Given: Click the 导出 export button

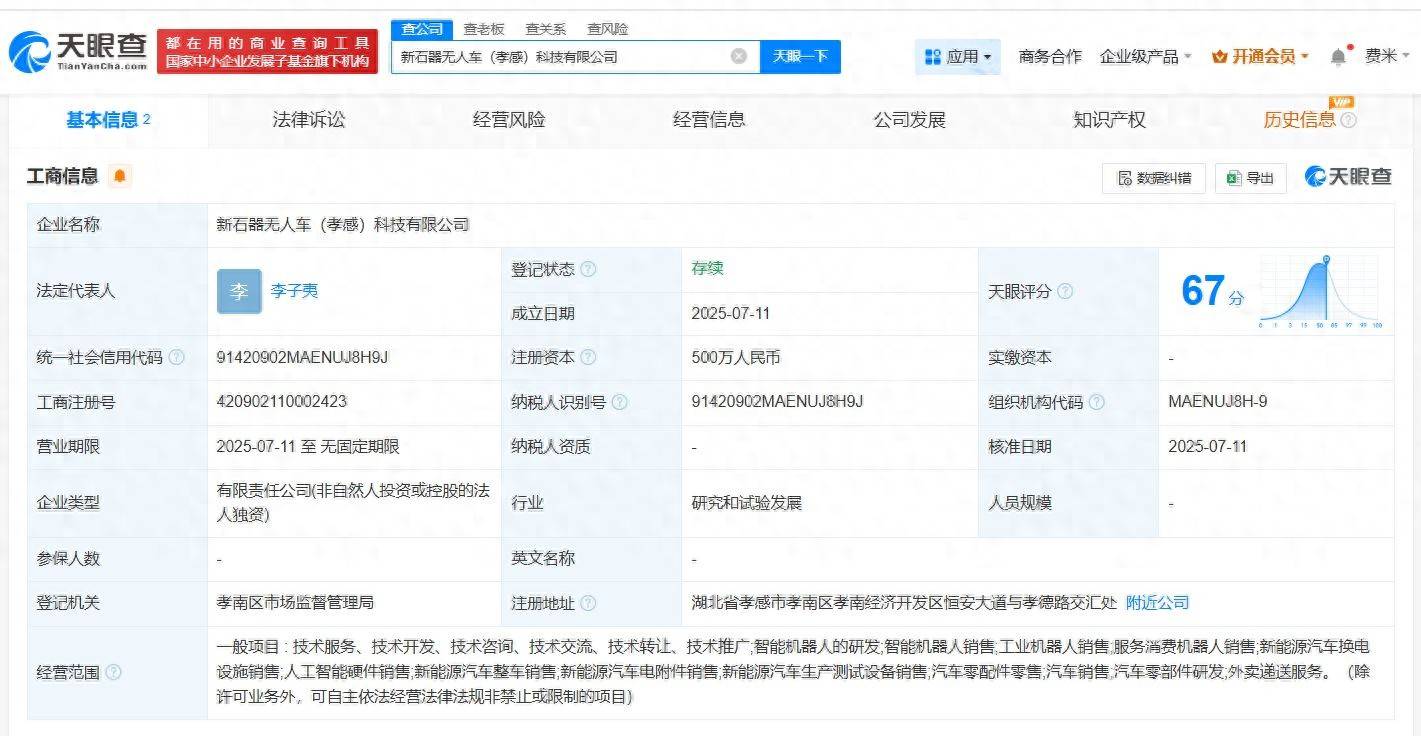Looking at the screenshot, I should [x=1251, y=178].
